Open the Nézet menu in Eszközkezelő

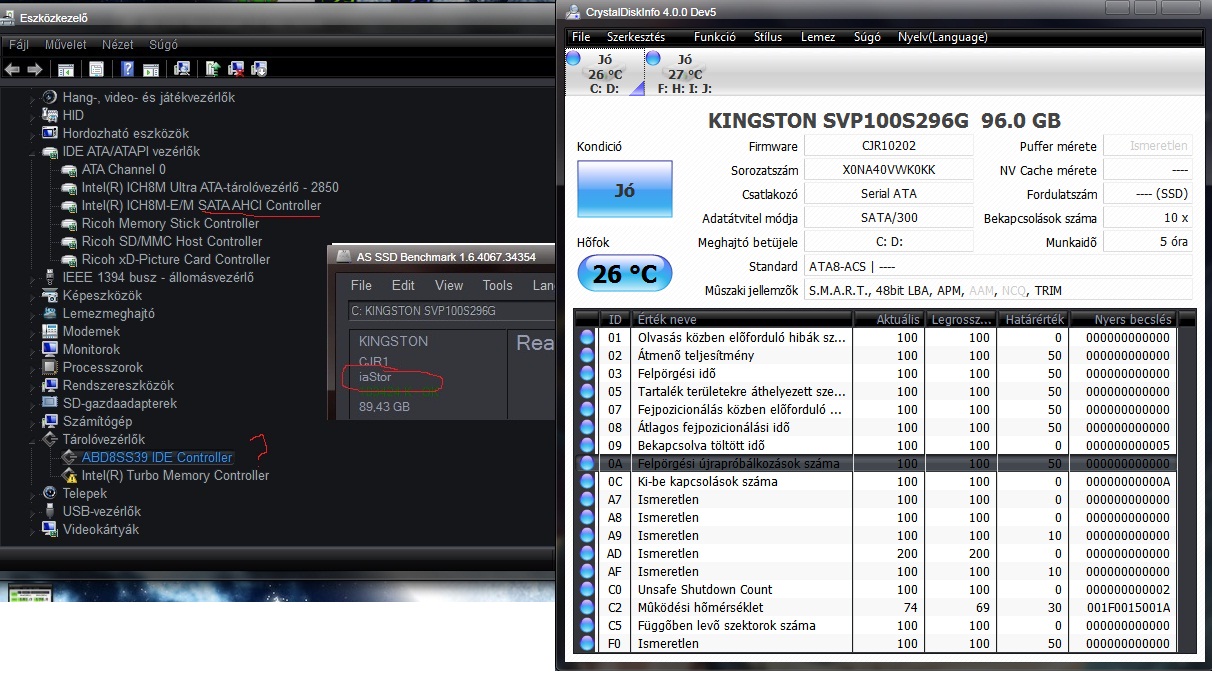[118, 45]
